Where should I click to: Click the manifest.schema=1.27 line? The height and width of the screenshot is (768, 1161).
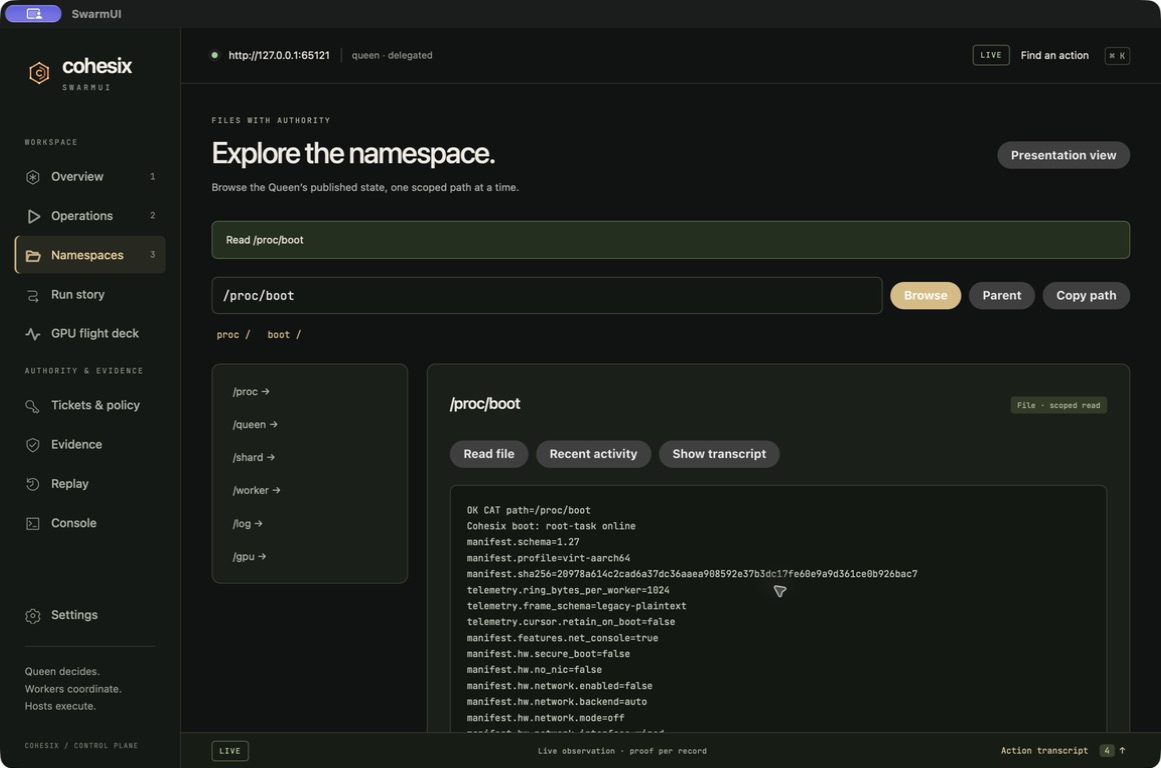523,542
